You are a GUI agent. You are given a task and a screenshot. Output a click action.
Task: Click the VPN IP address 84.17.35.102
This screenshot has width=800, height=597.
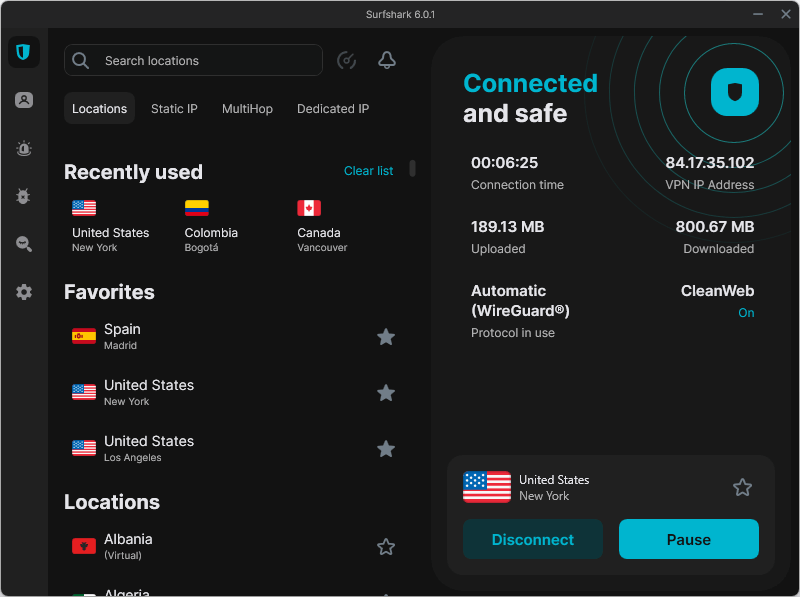[710, 163]
